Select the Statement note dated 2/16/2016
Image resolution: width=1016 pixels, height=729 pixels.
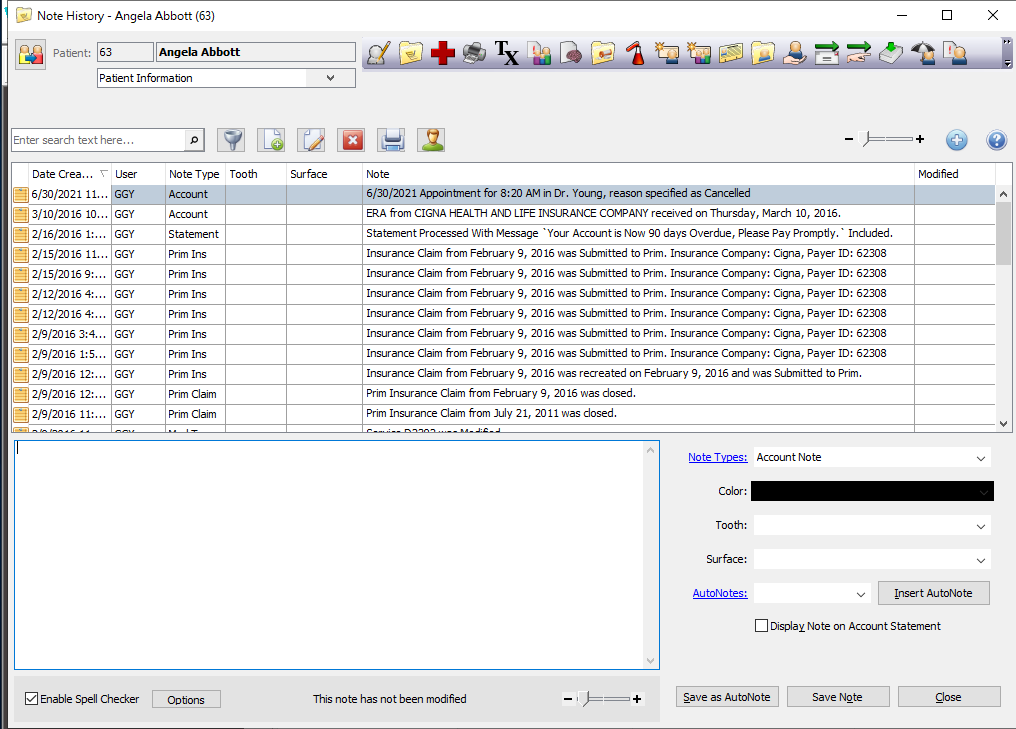503,234
